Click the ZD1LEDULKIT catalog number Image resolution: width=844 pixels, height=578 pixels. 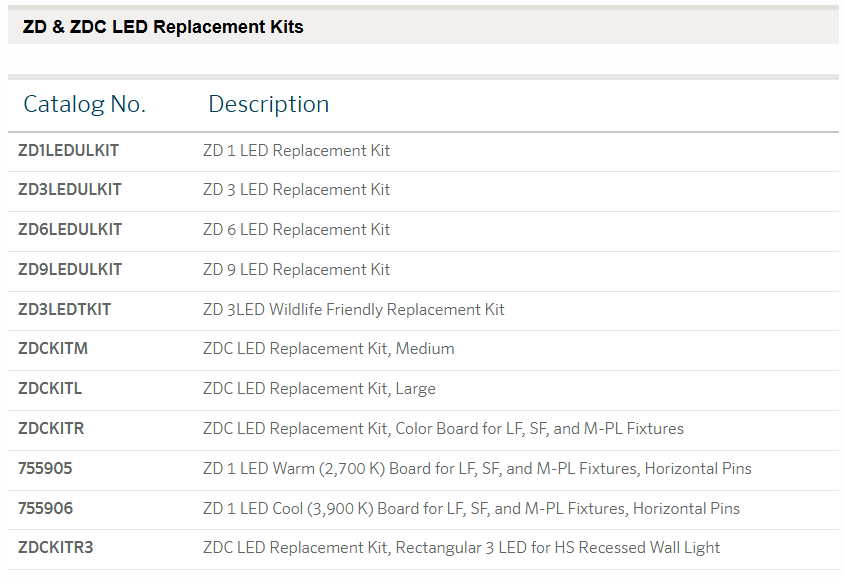(x=68, y=151)
